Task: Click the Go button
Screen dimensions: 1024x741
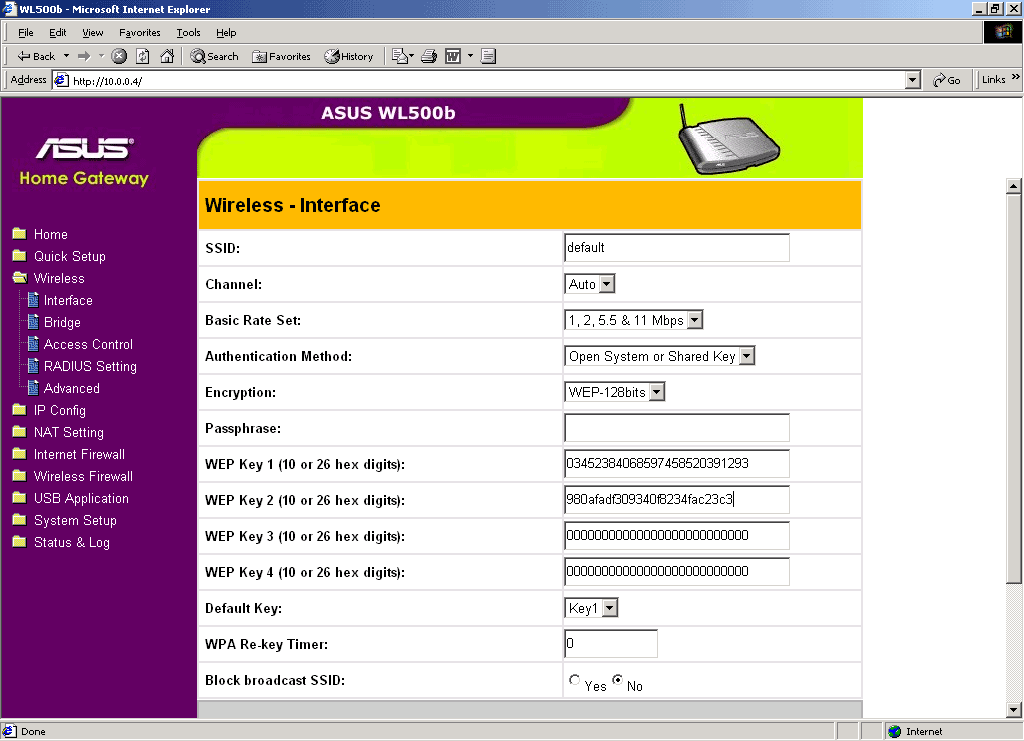Action: pyautogui.click(x=947, y=80)
